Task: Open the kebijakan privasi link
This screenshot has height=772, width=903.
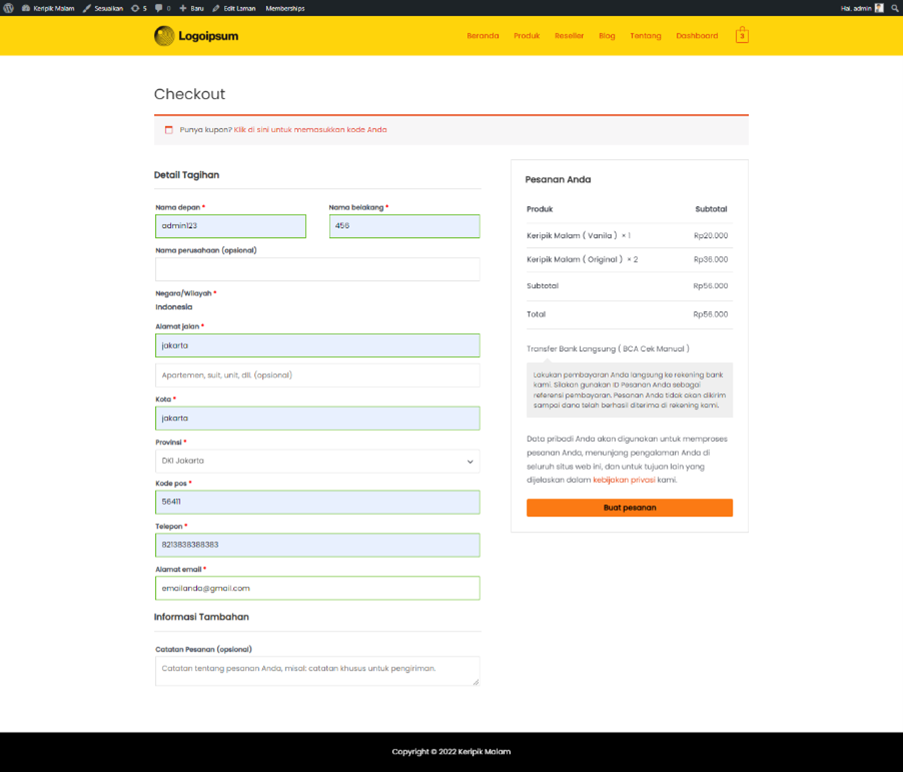Action: [623, 480]
